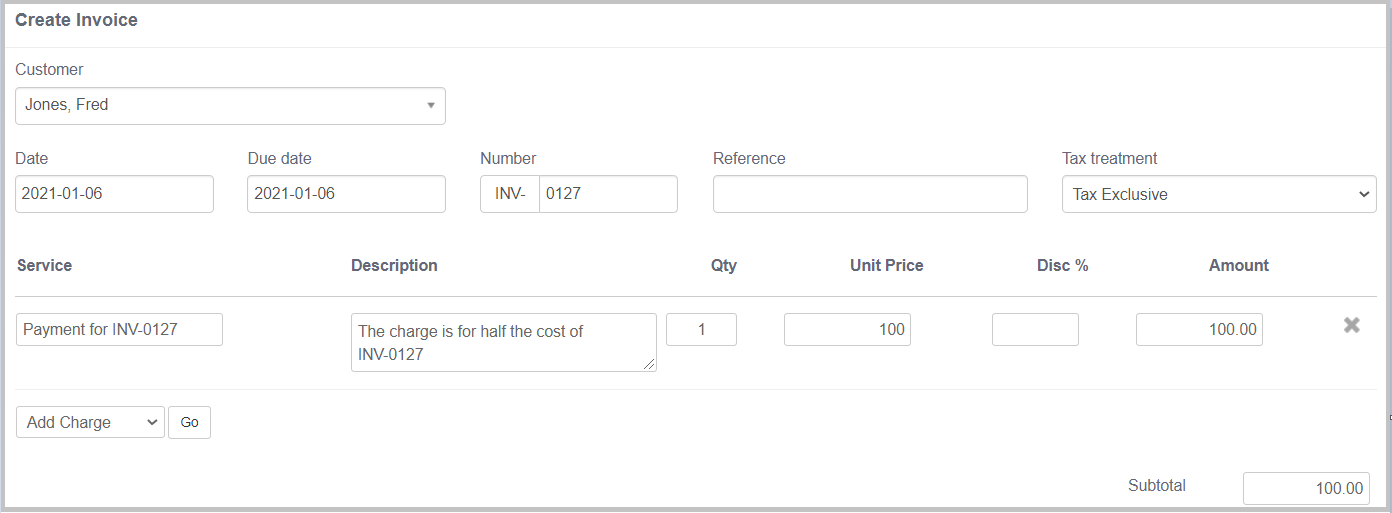Focus the empty Disc % field

pyautogui.click(x=1035, y=329)
